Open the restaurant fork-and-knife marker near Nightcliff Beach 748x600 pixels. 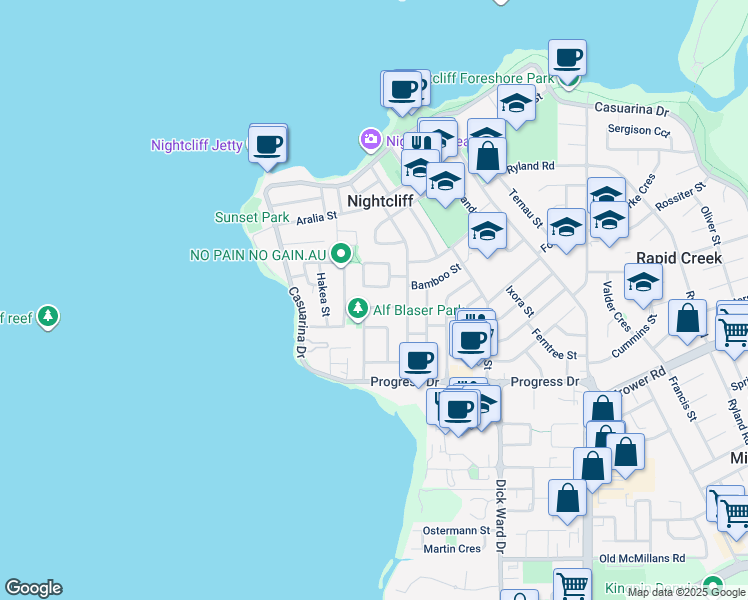(x=422, y=142)
